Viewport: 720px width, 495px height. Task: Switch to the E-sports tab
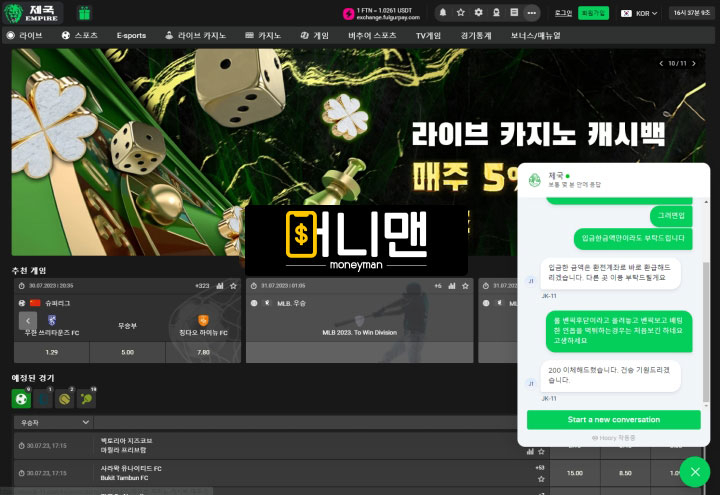pyautogui.click(x=131, y=35)
